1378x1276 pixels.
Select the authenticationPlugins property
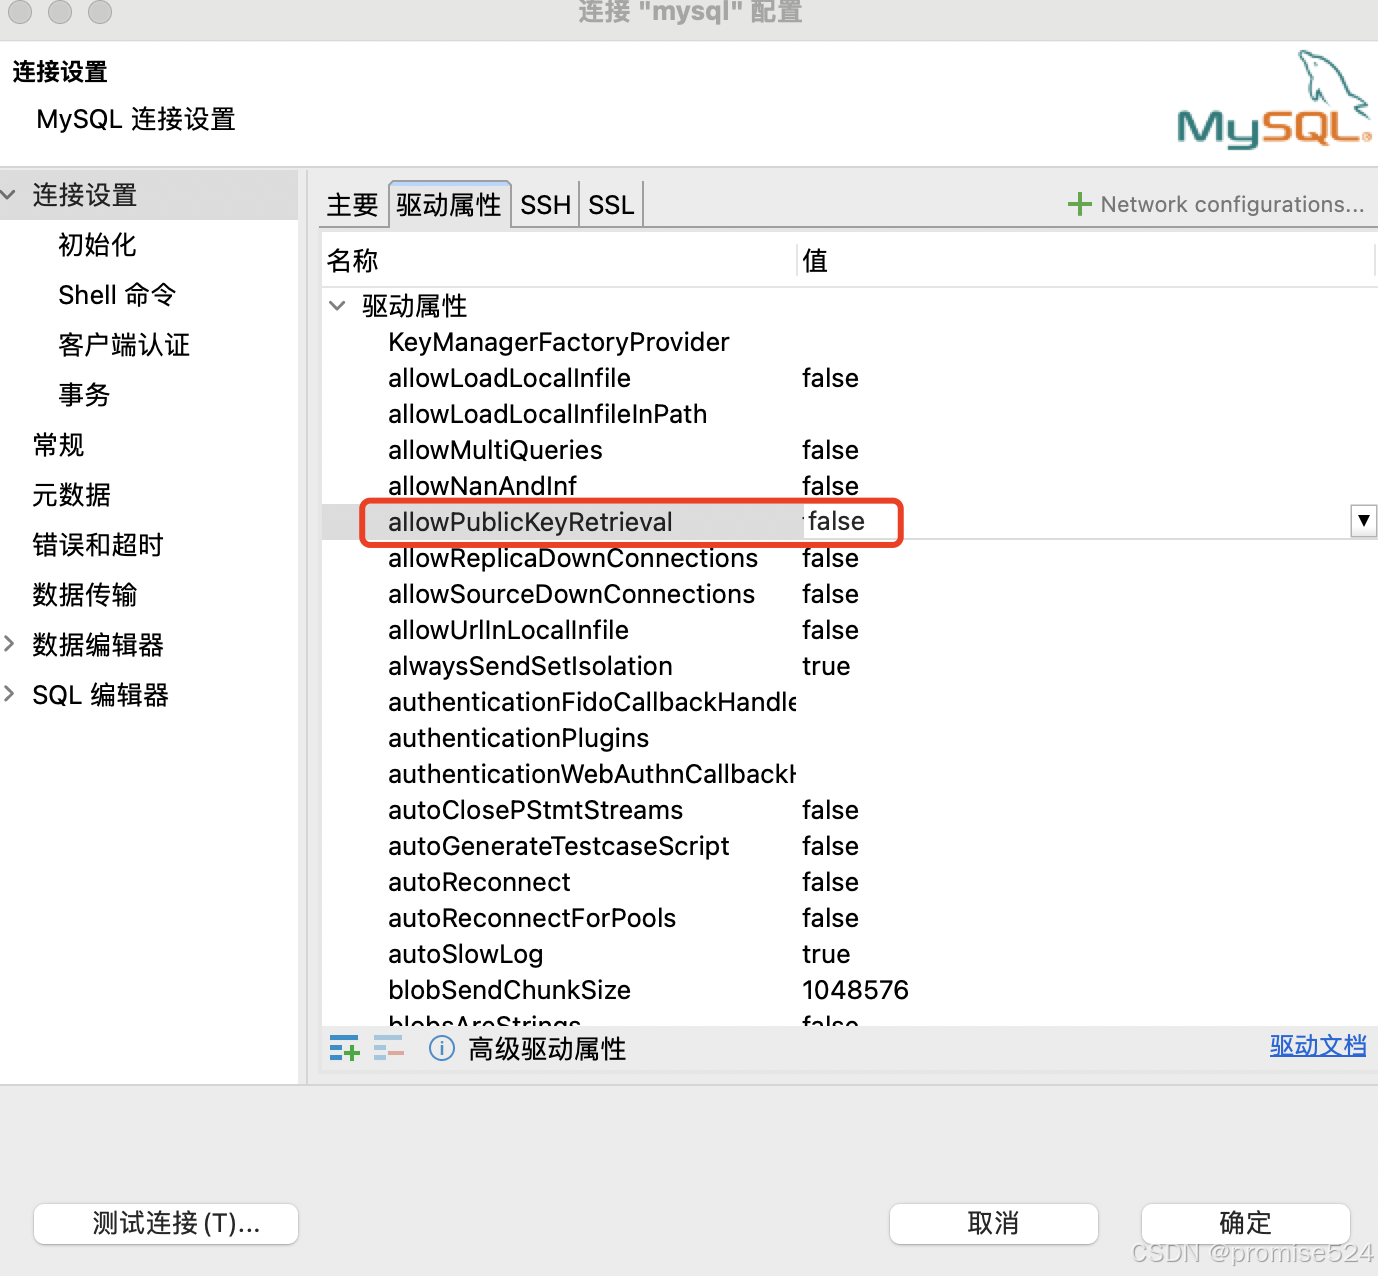tap(518, 738)
